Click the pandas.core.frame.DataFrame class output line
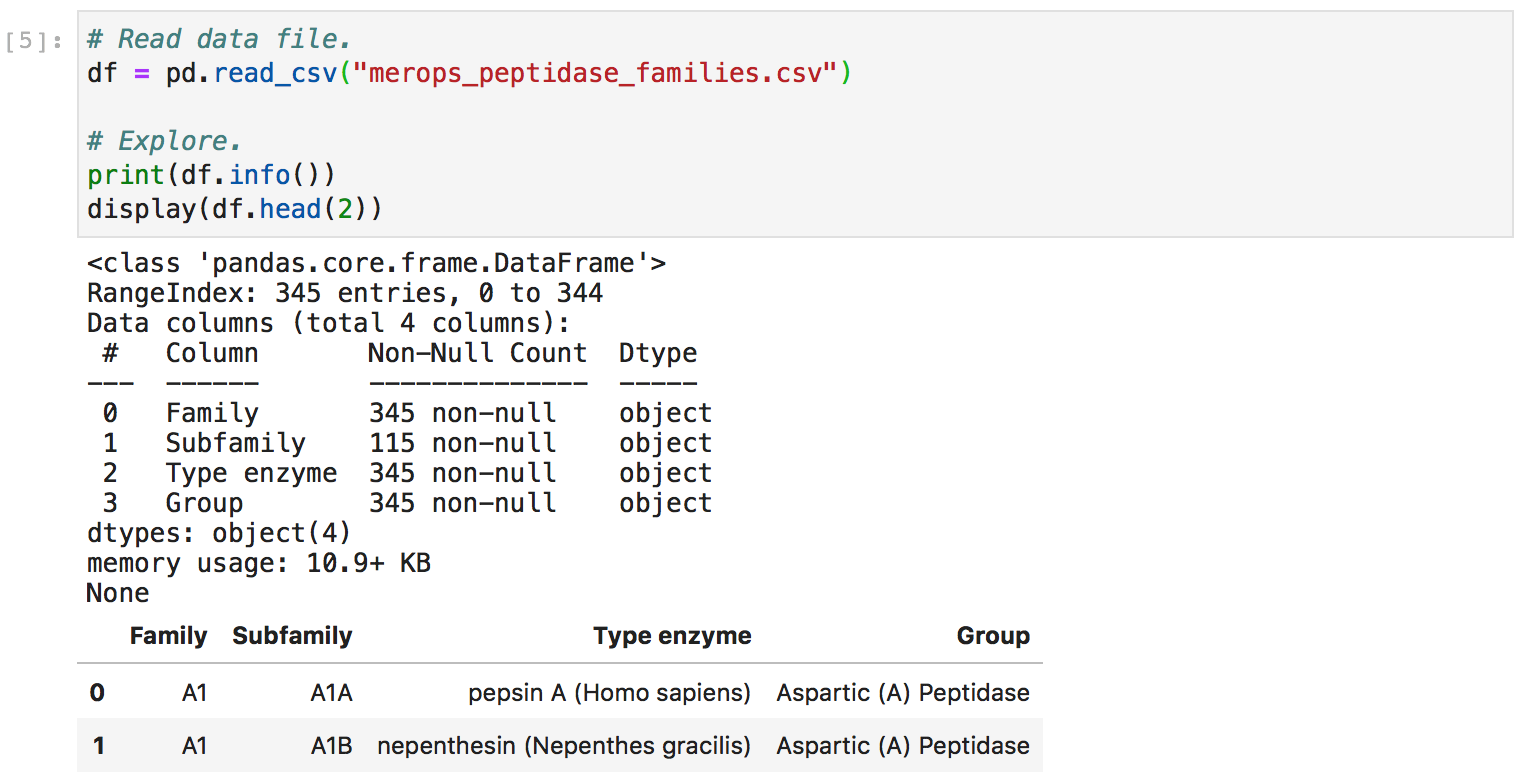Image resolution: width=1522 pixels, height=784 pixels. [376, 264]
